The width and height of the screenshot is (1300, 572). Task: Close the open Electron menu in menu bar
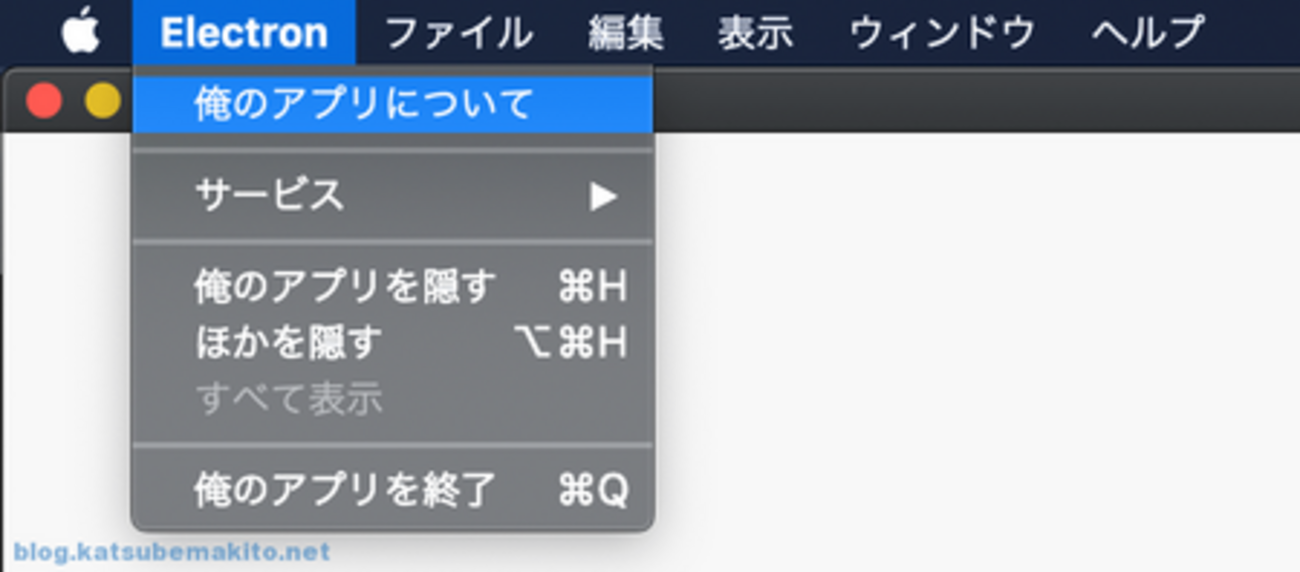(x=244, y=32)
